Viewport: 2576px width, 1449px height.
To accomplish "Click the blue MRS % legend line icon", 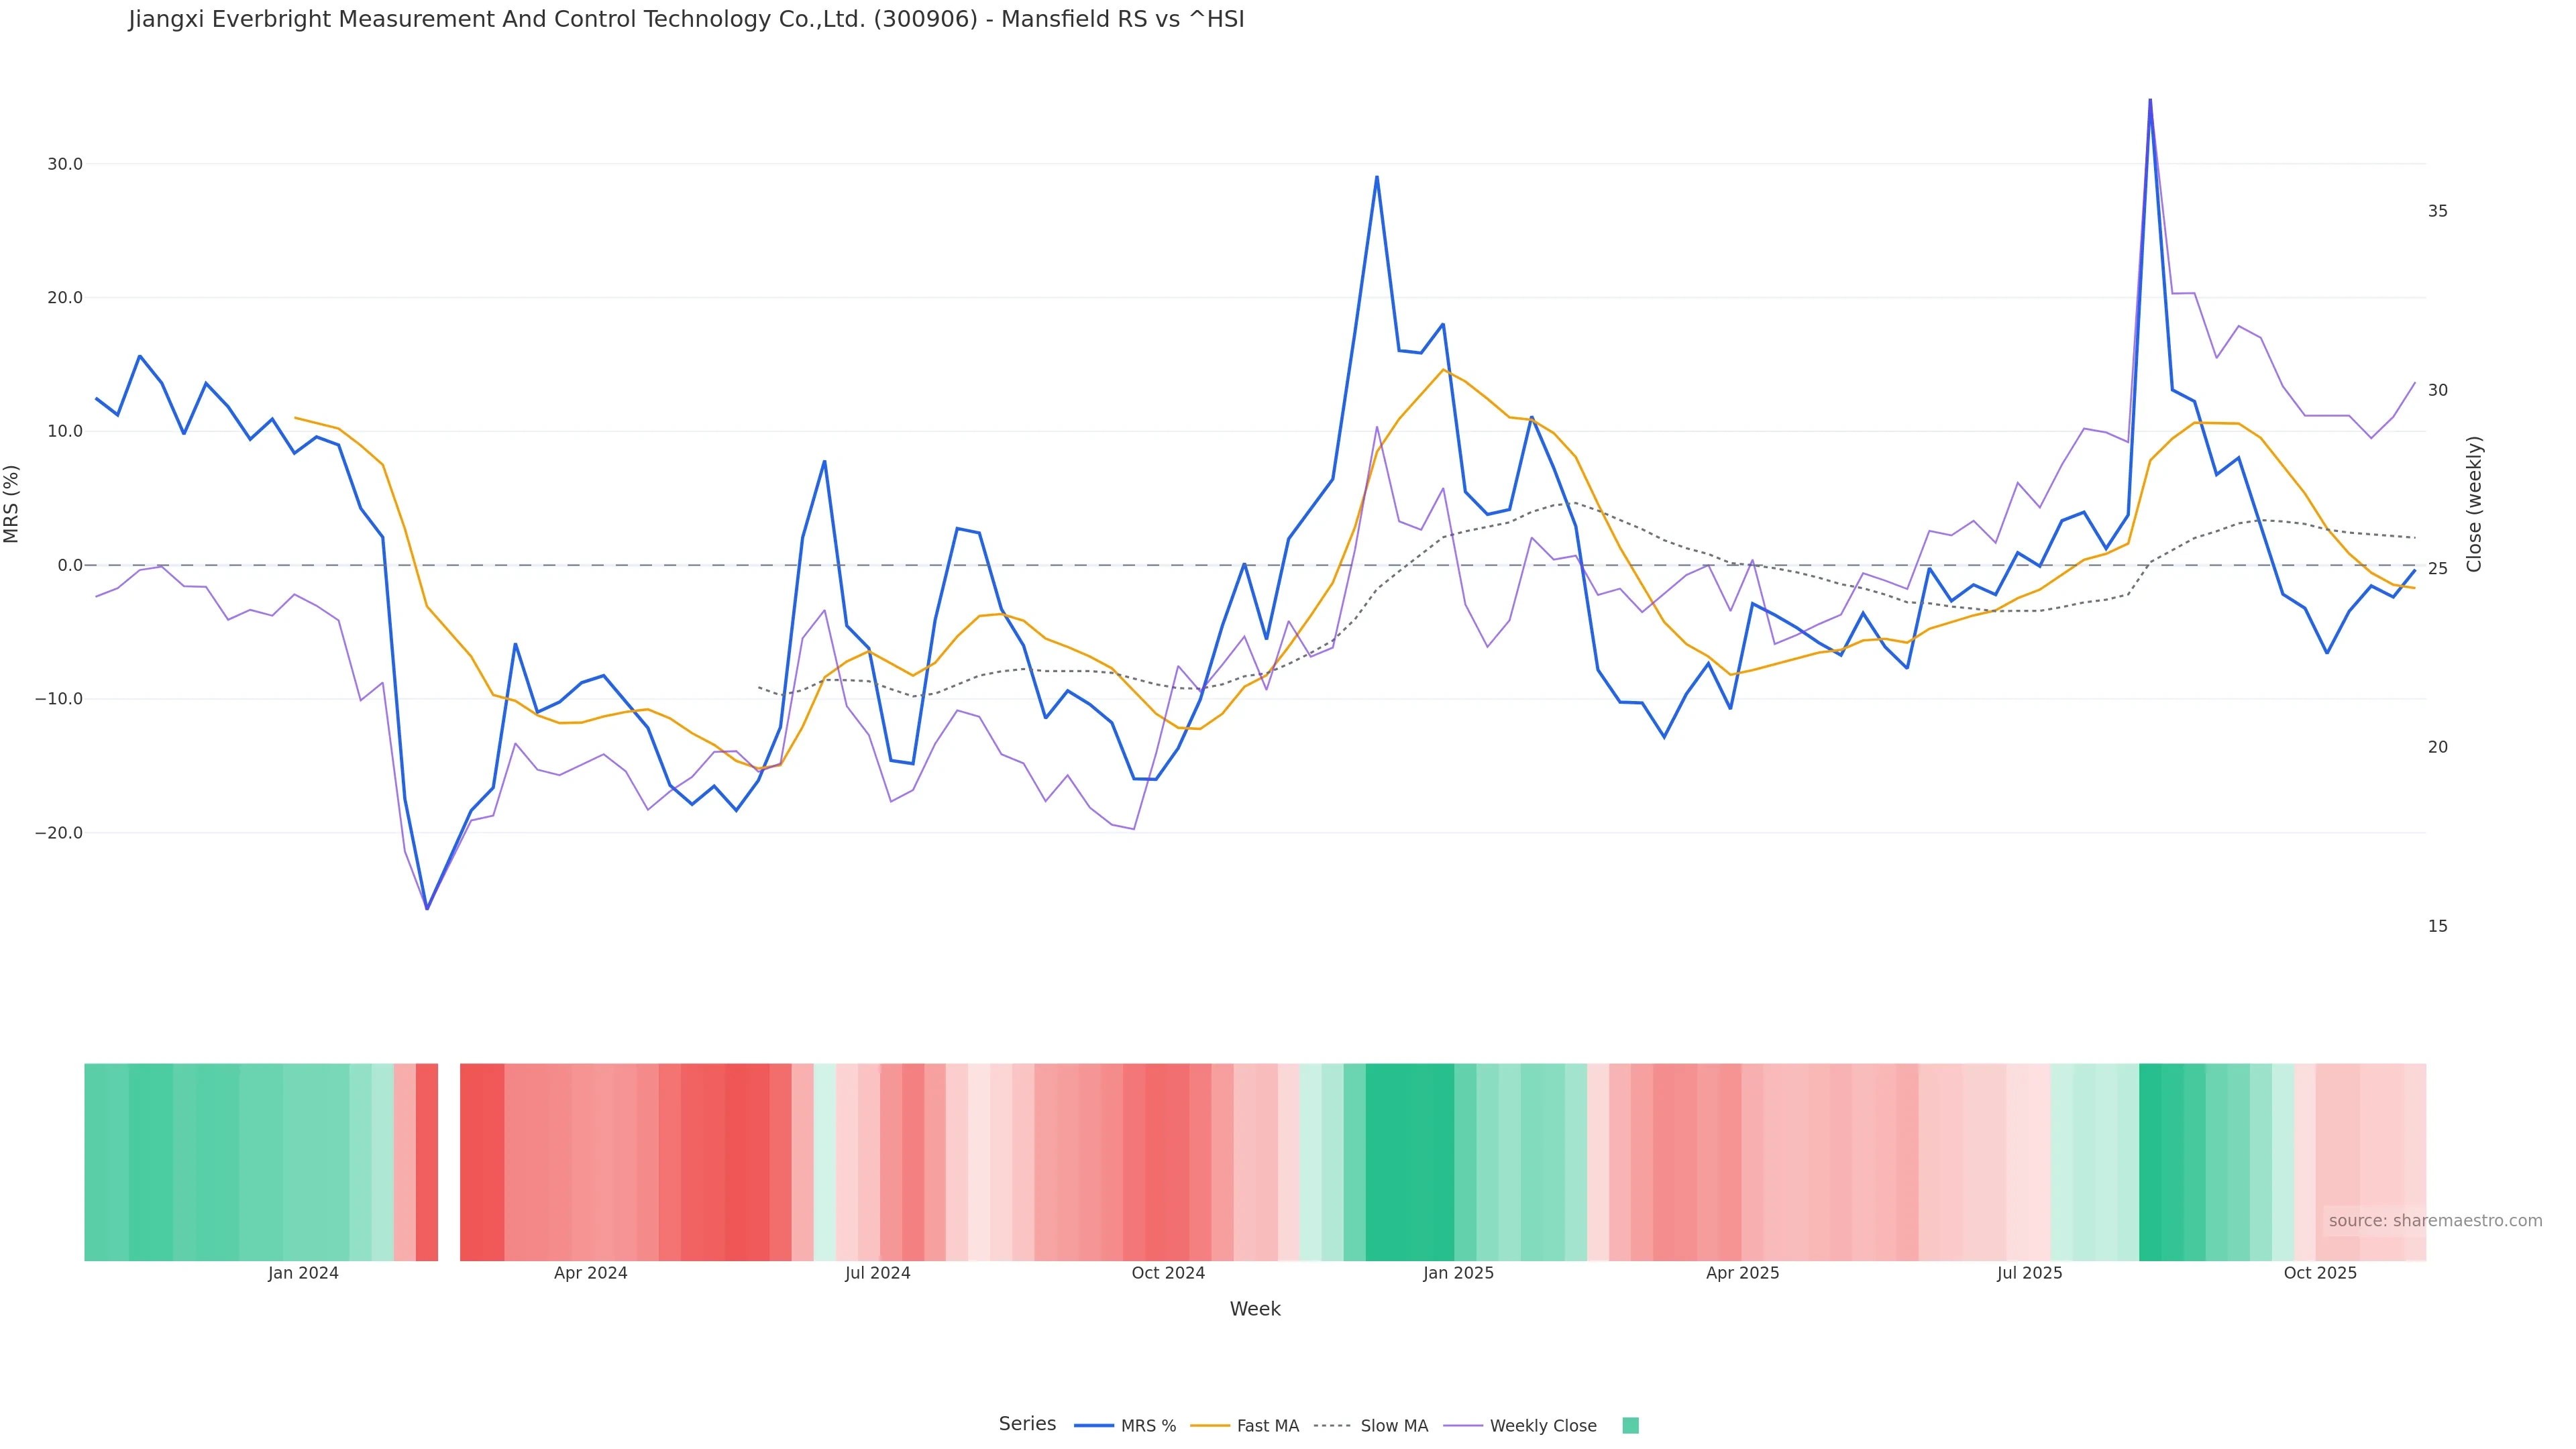I will 1094,1426.
